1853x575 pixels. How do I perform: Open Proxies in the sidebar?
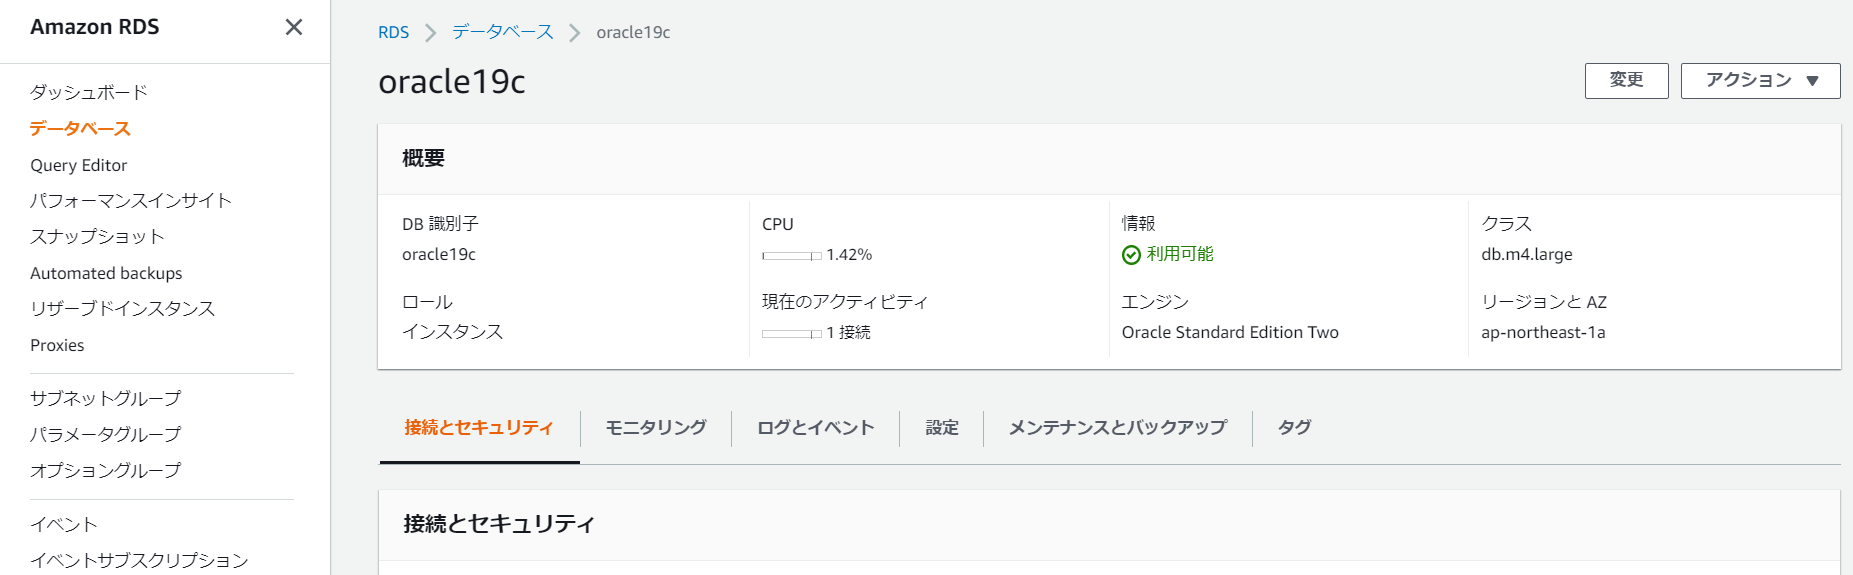(57, 345)
